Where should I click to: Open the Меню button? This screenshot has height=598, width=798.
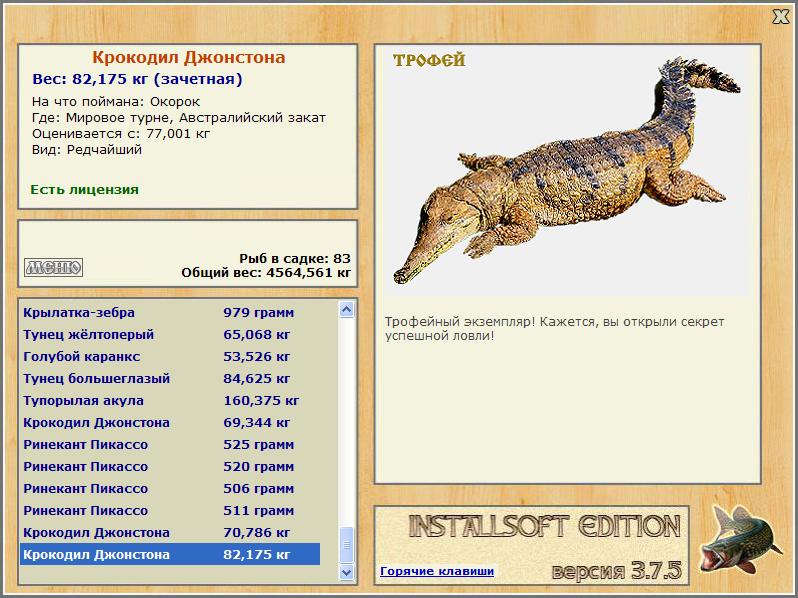coord(53,267)
